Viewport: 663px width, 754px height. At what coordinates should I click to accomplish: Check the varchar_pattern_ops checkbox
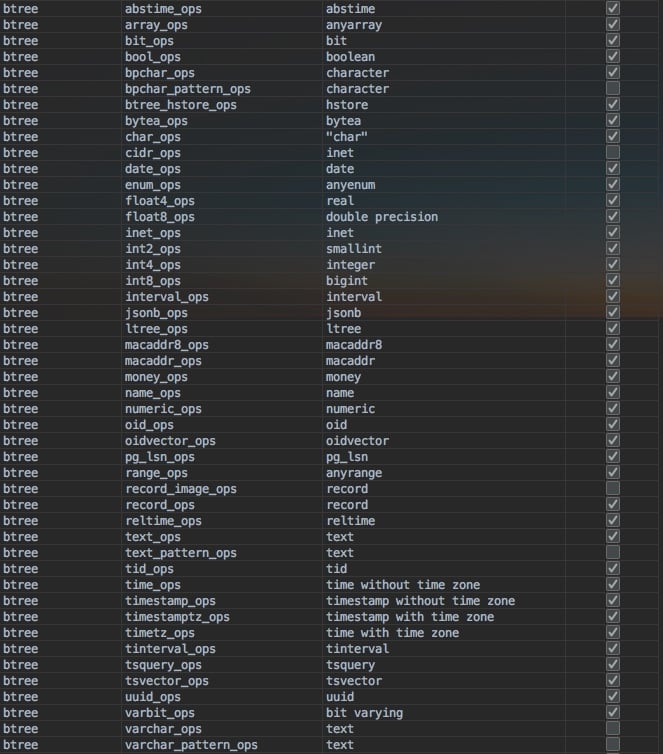(613, 744)
